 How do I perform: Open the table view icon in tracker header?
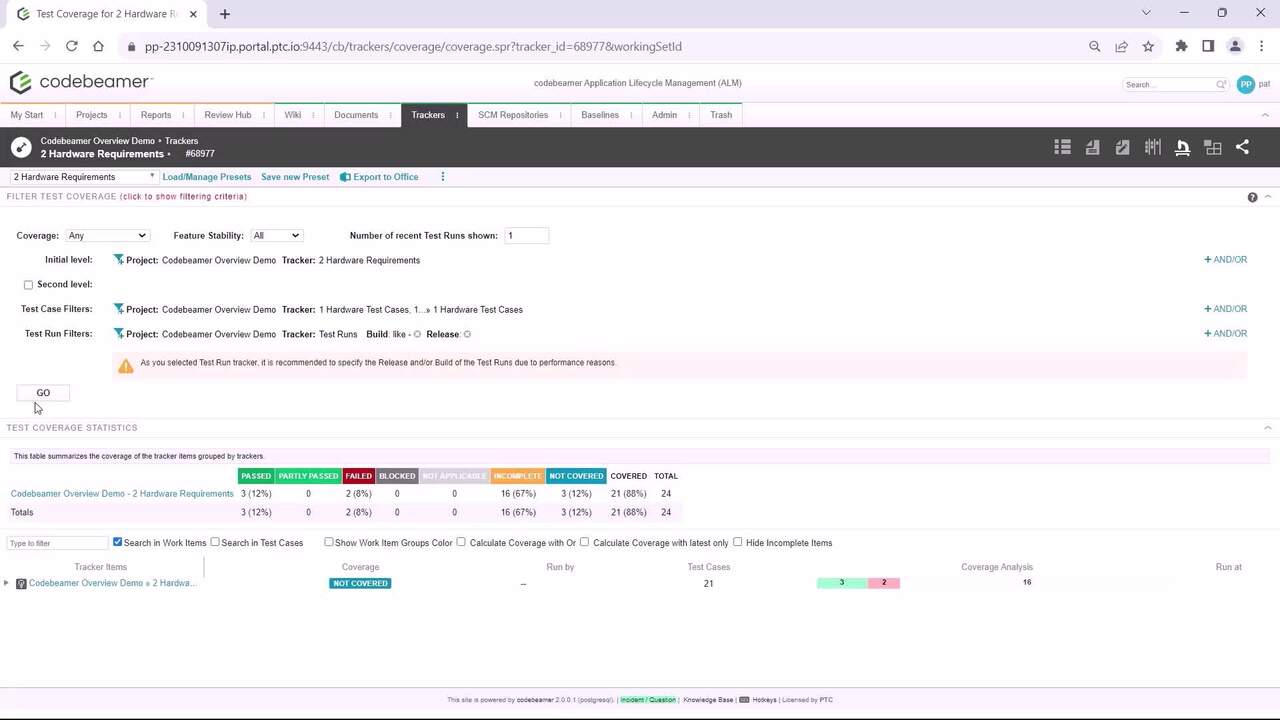click(1062, 147)
